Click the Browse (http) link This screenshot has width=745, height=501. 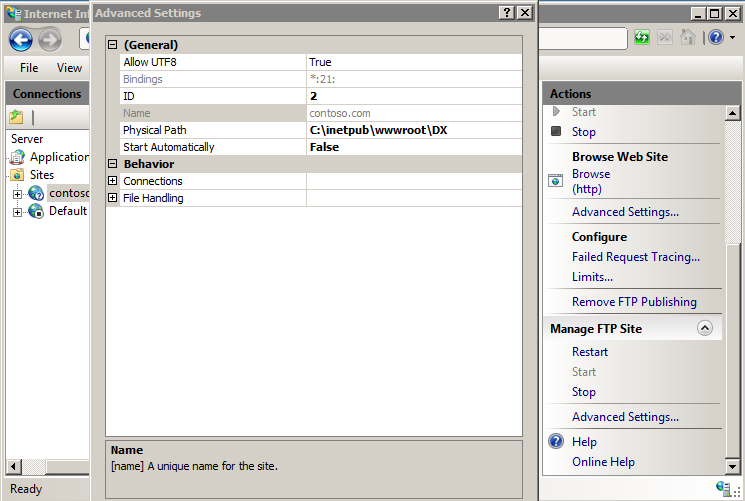(591, 181)
